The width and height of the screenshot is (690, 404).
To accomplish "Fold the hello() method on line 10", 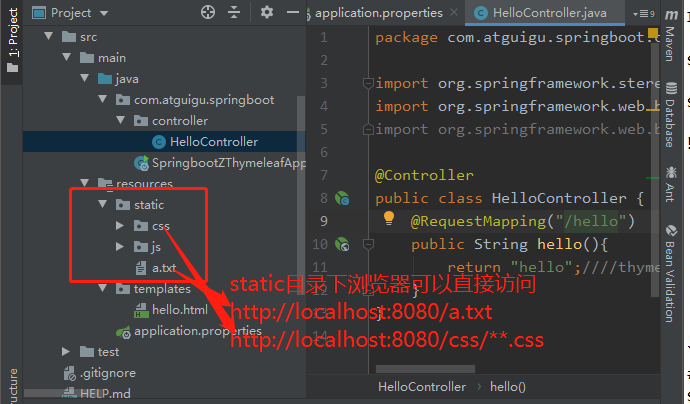I will [368, 244].
